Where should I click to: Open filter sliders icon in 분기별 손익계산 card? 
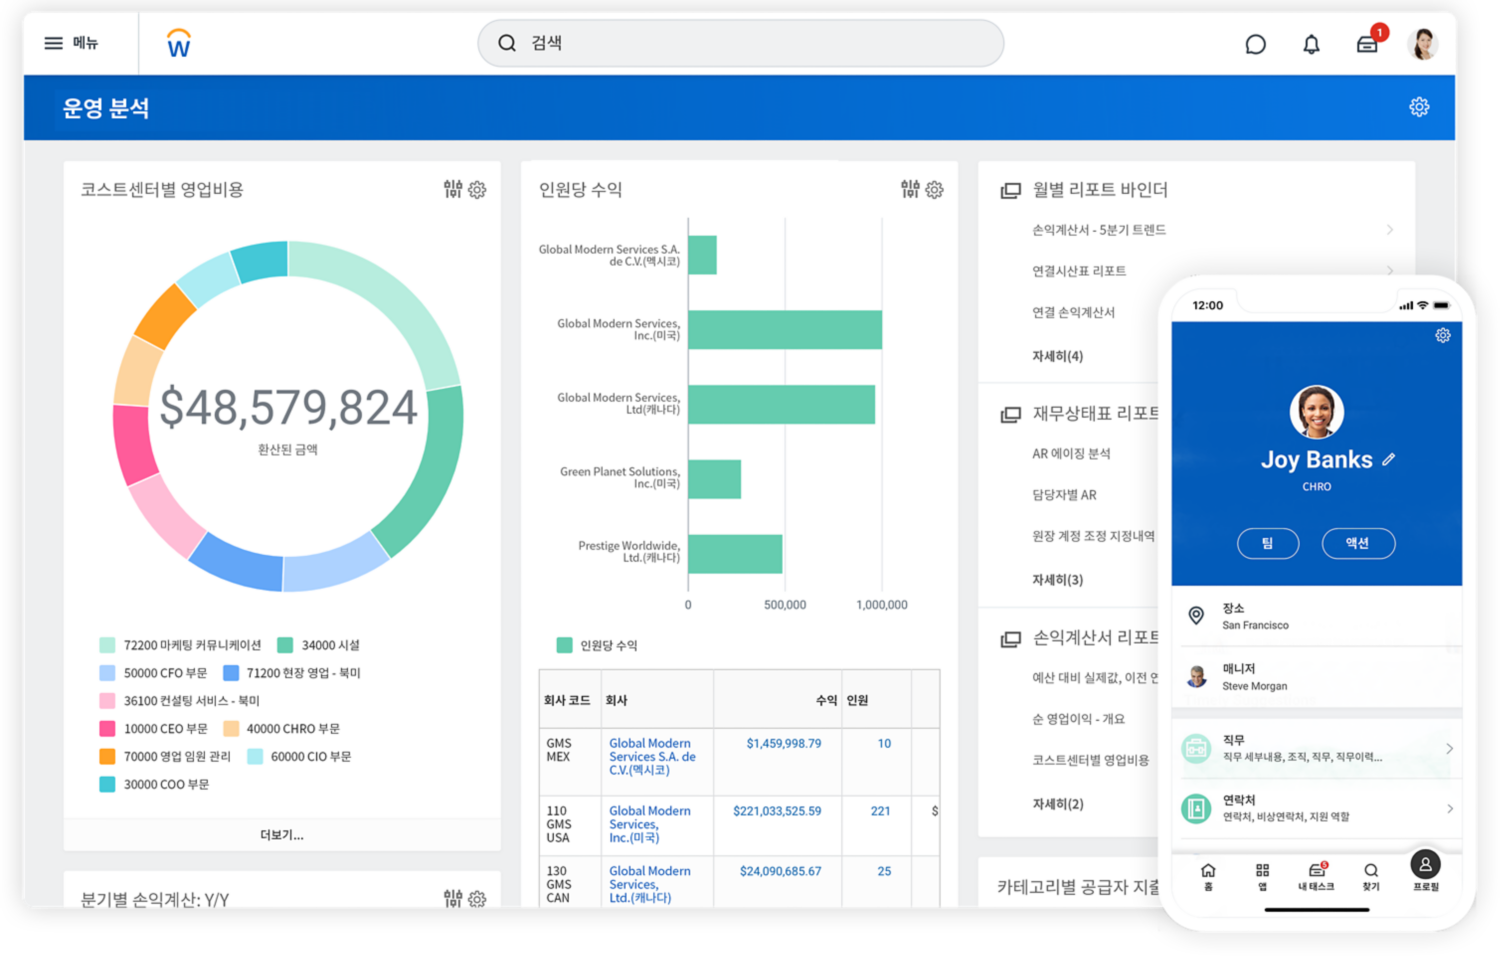click(453, 898)
